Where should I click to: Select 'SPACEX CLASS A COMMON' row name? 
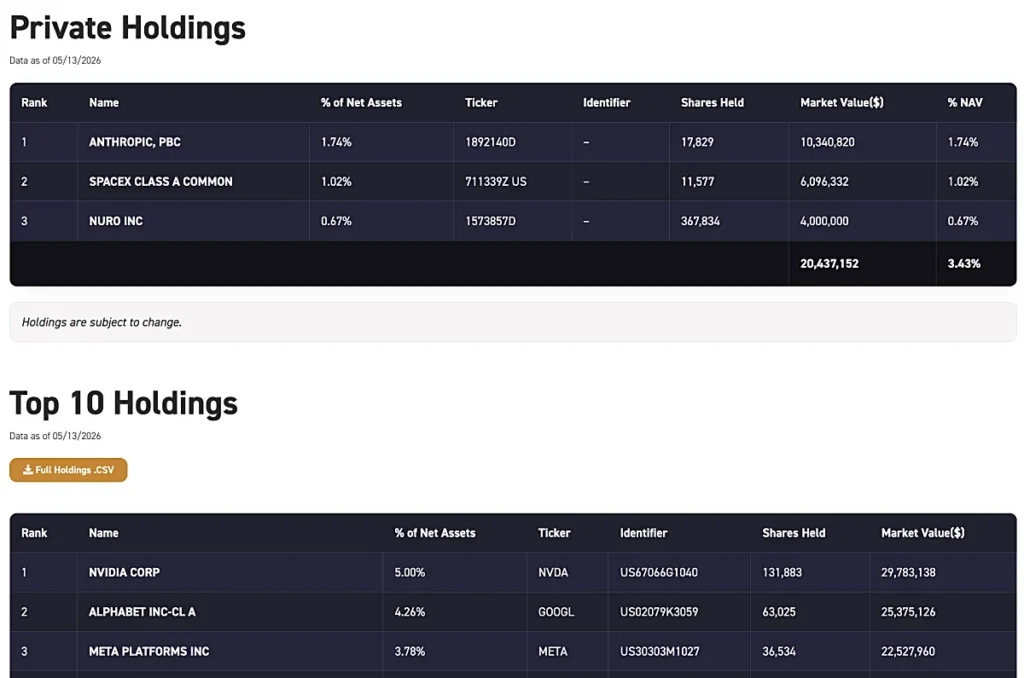click(161, 182)
